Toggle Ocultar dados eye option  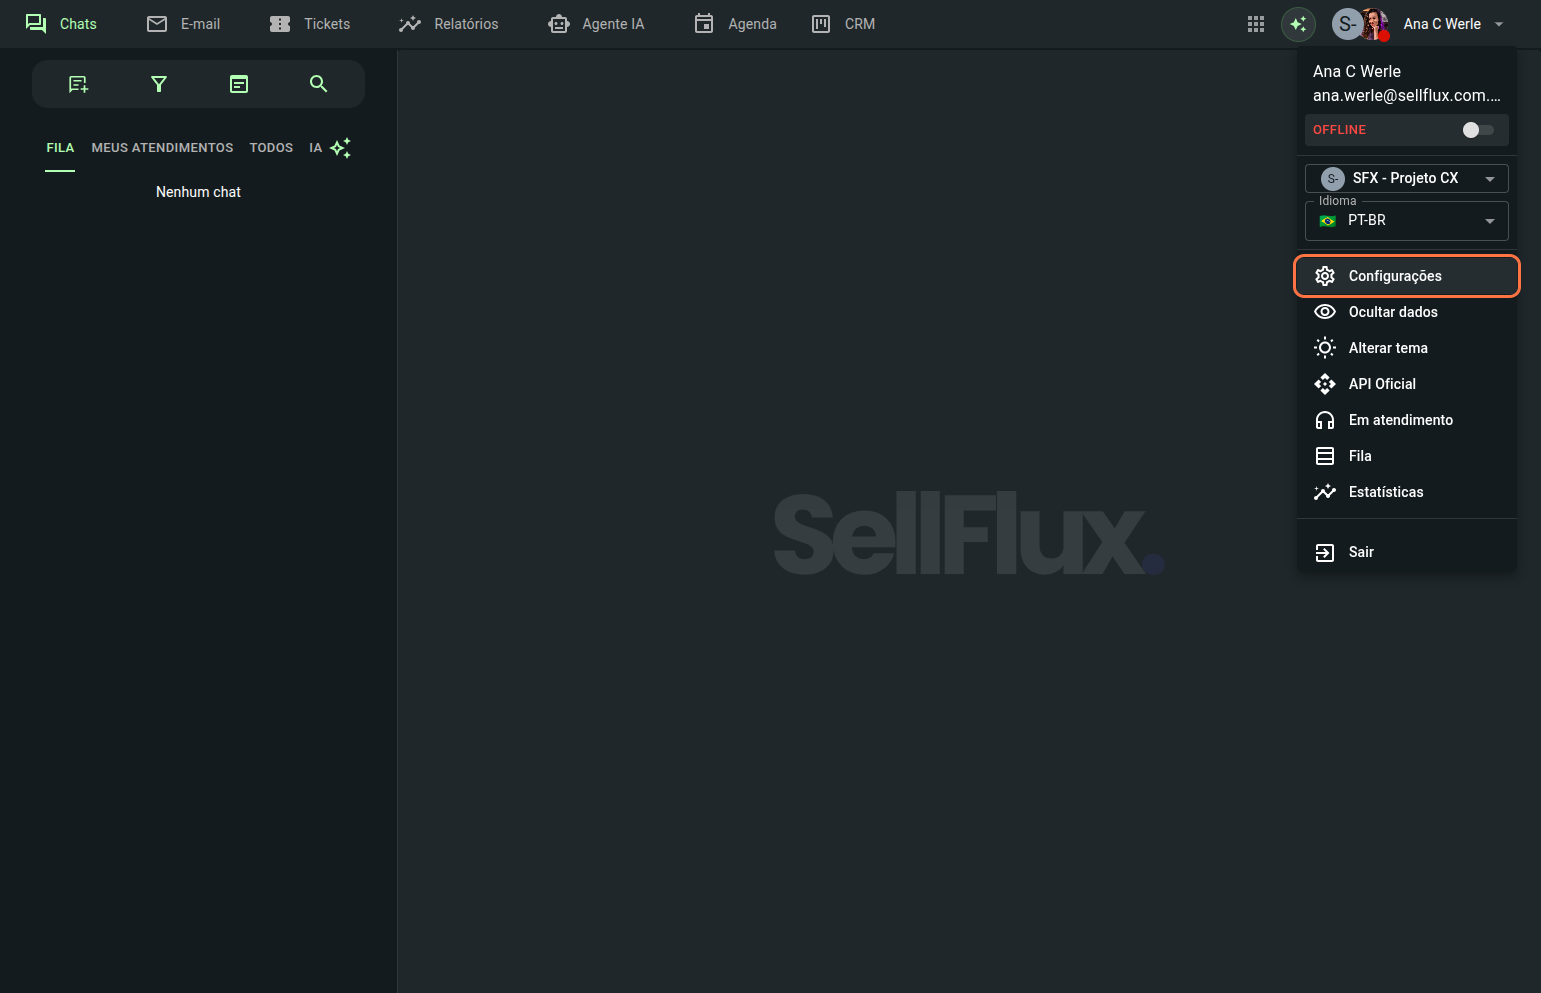1392,312
